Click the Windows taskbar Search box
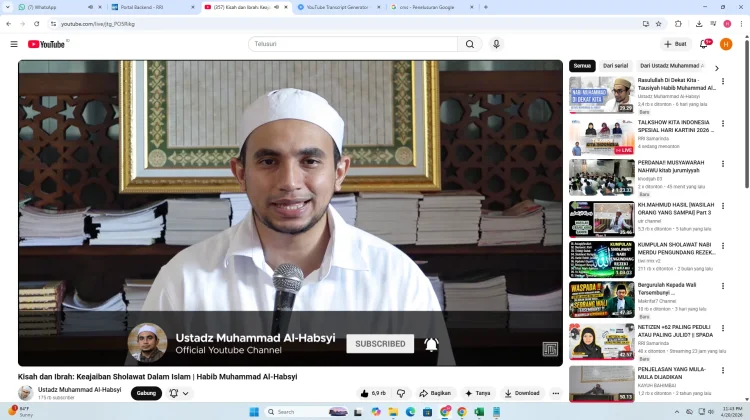 click(x=306, y=412)
